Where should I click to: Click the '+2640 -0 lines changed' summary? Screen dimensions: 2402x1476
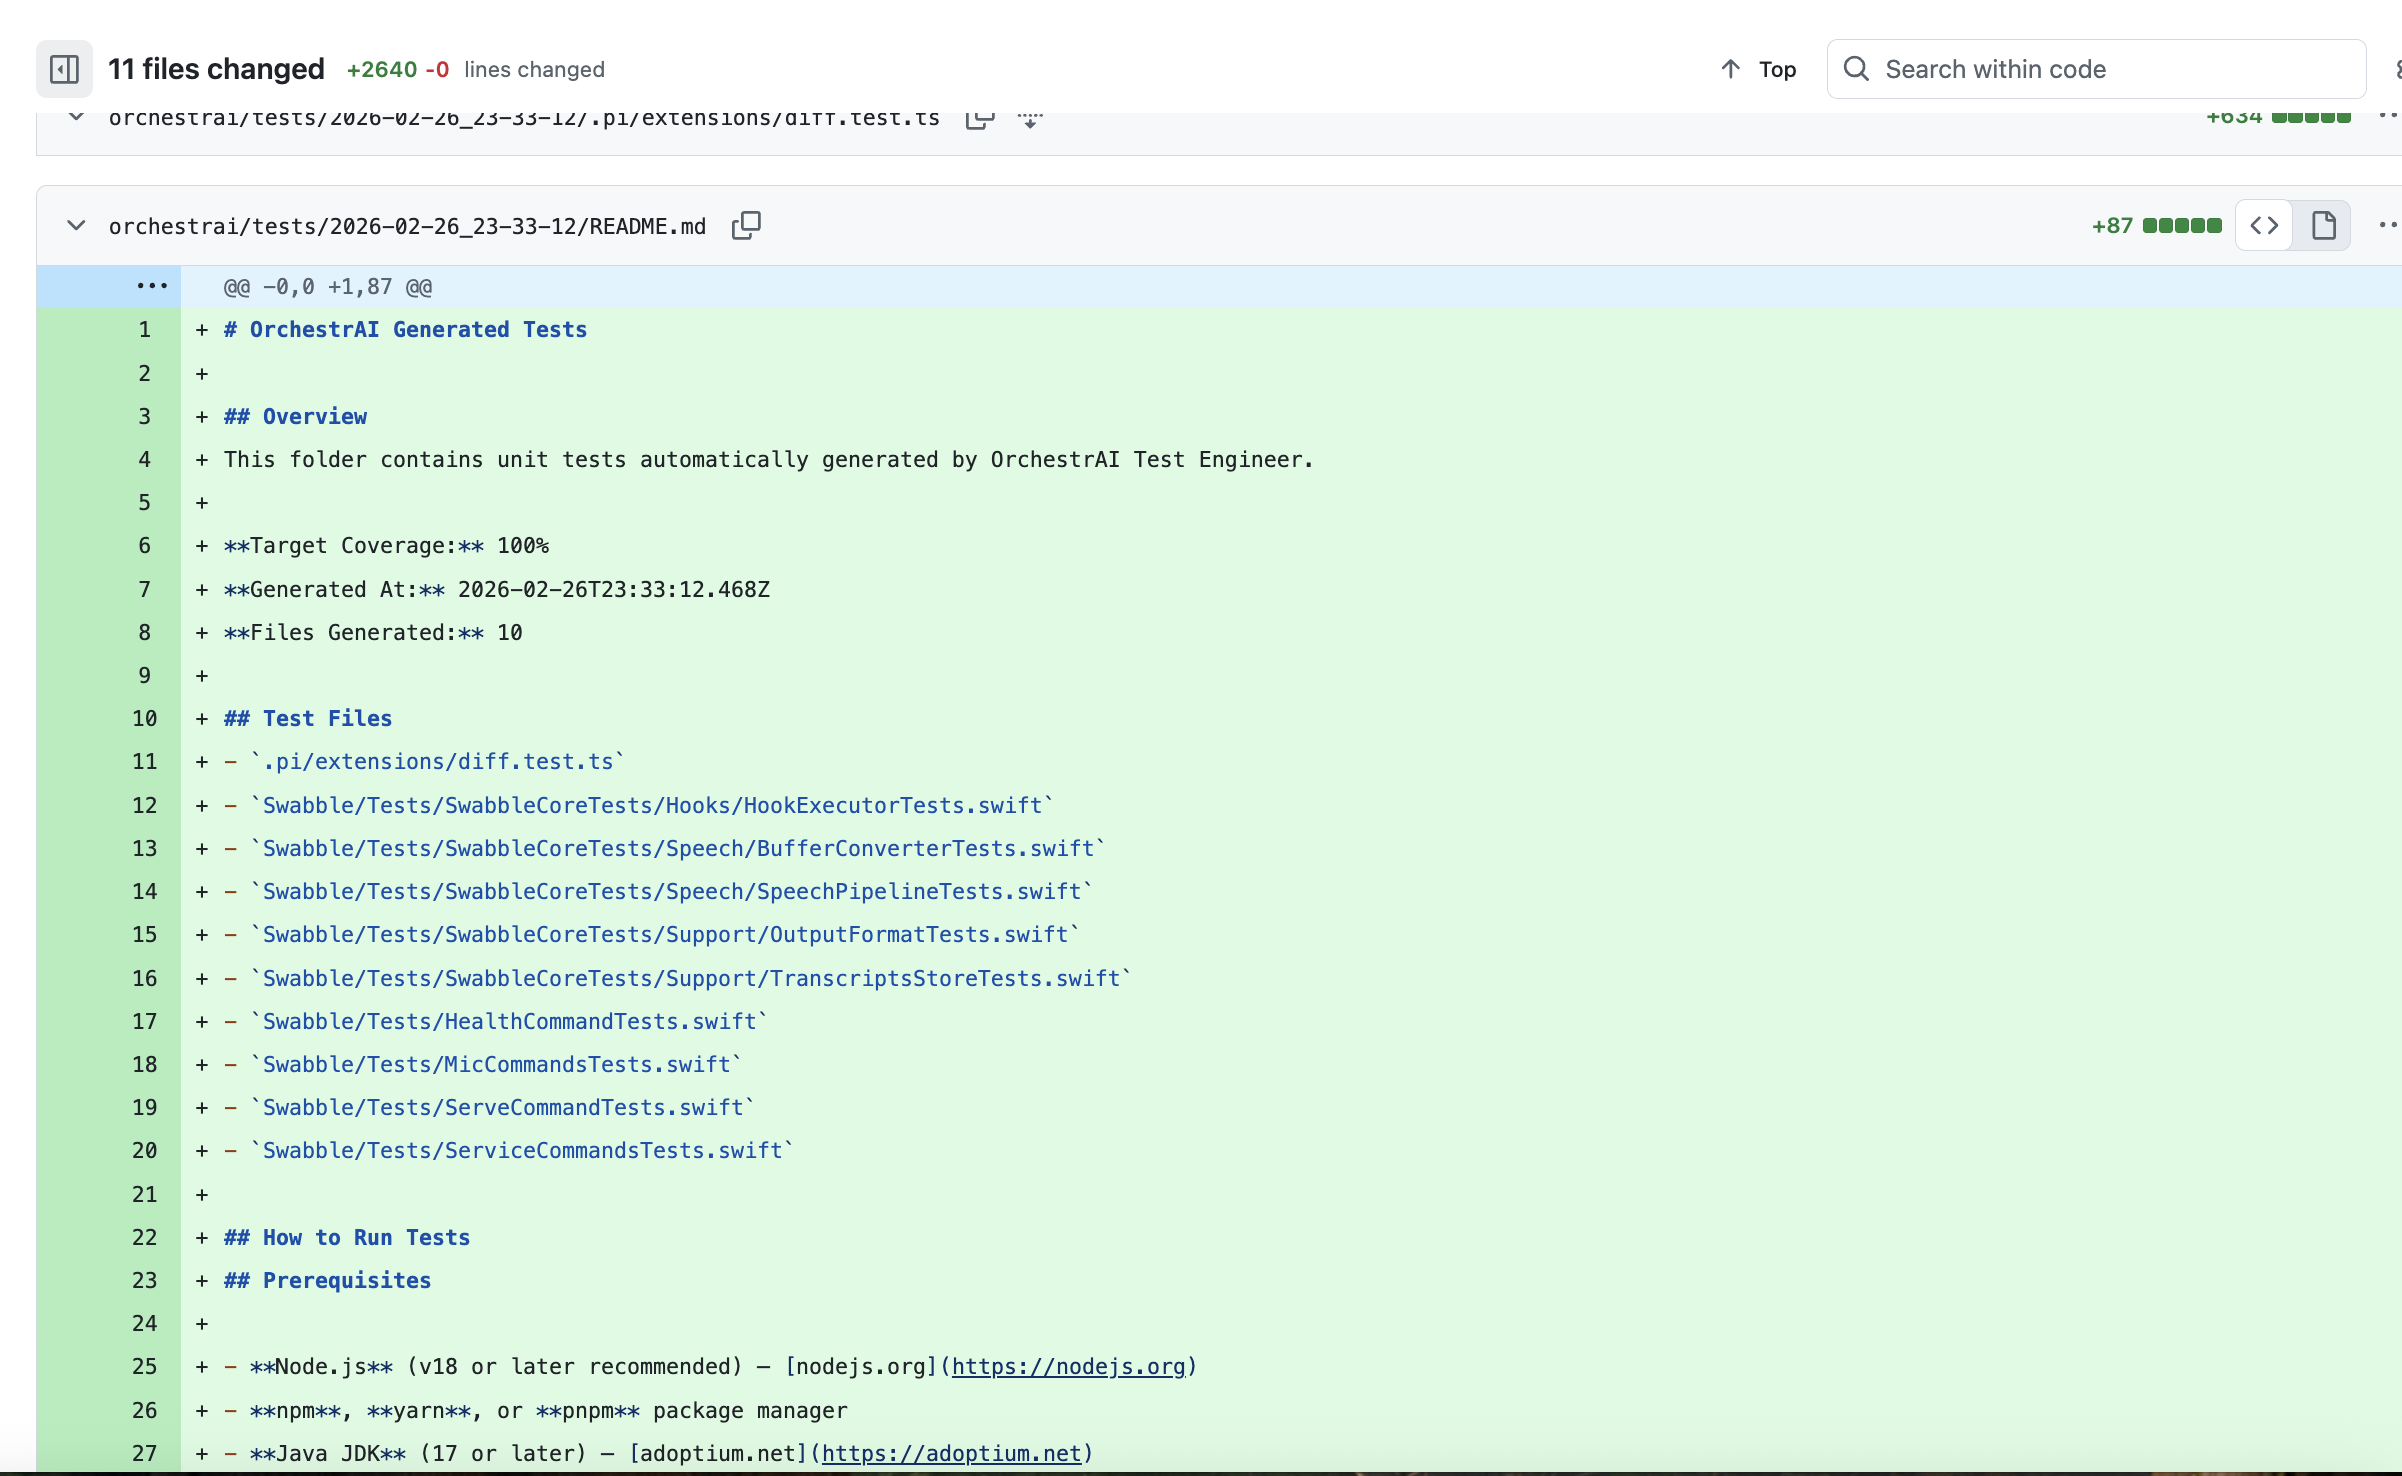pyautogui.click(x=476, y=69)
